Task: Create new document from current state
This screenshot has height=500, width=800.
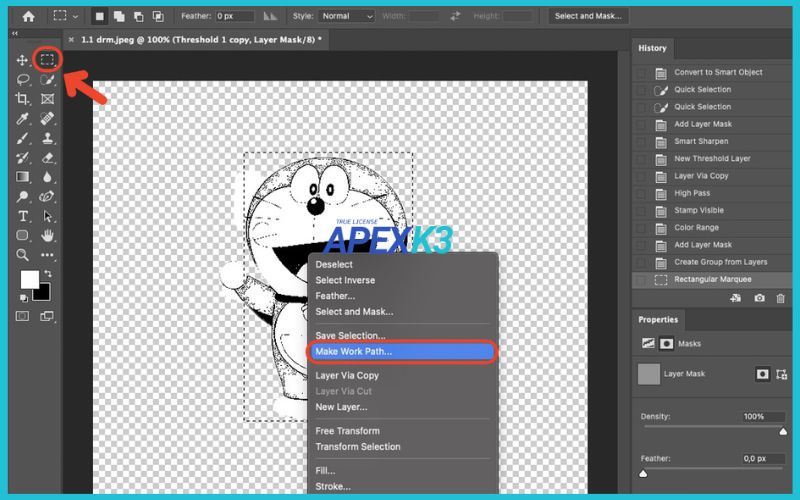Action: pyautogui.click(x=735, y=298)
